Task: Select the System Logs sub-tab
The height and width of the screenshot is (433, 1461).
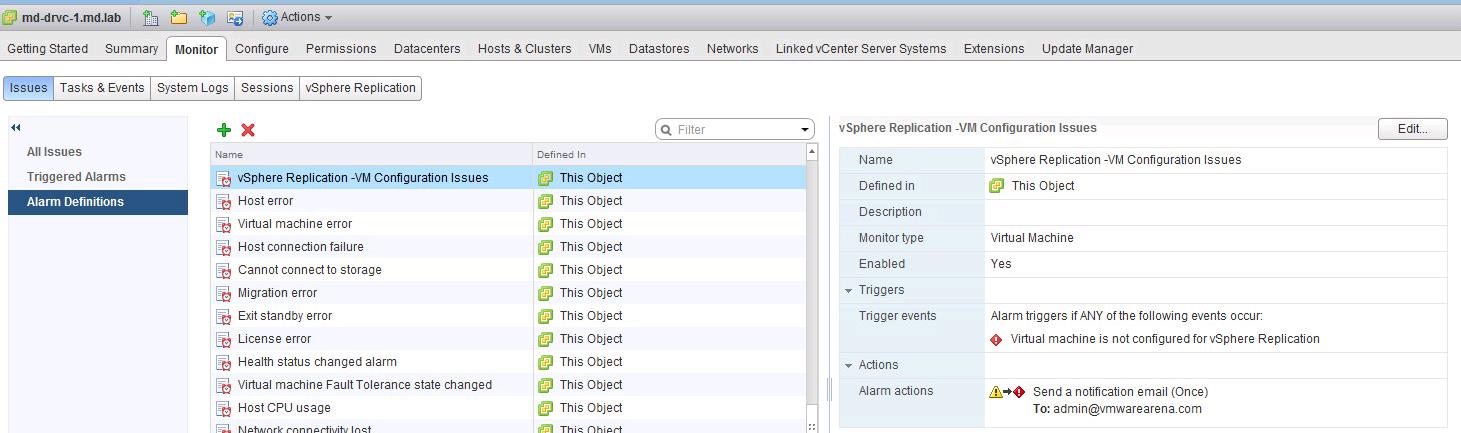Action: point(192,88)
